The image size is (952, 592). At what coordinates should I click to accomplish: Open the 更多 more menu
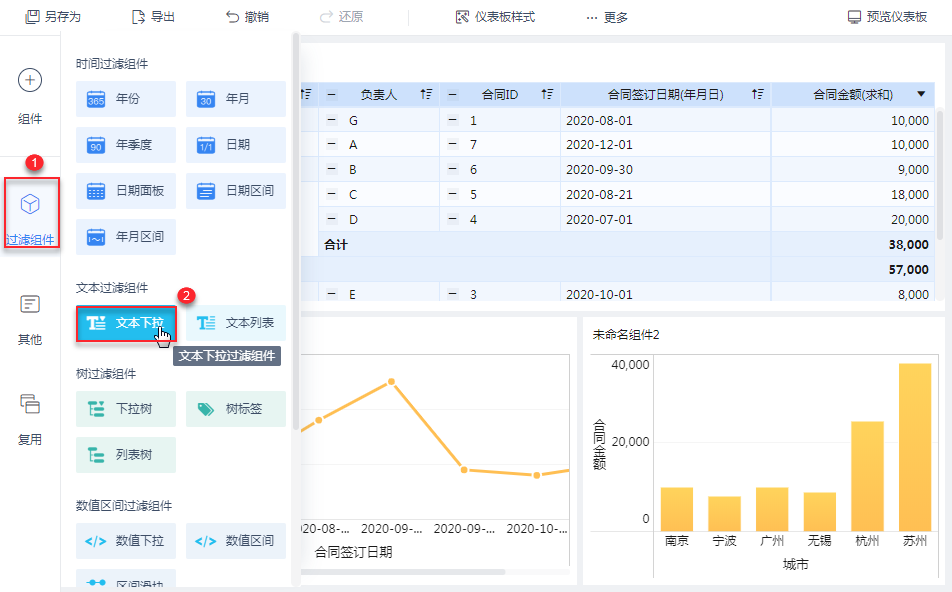[x=607, y=18]
